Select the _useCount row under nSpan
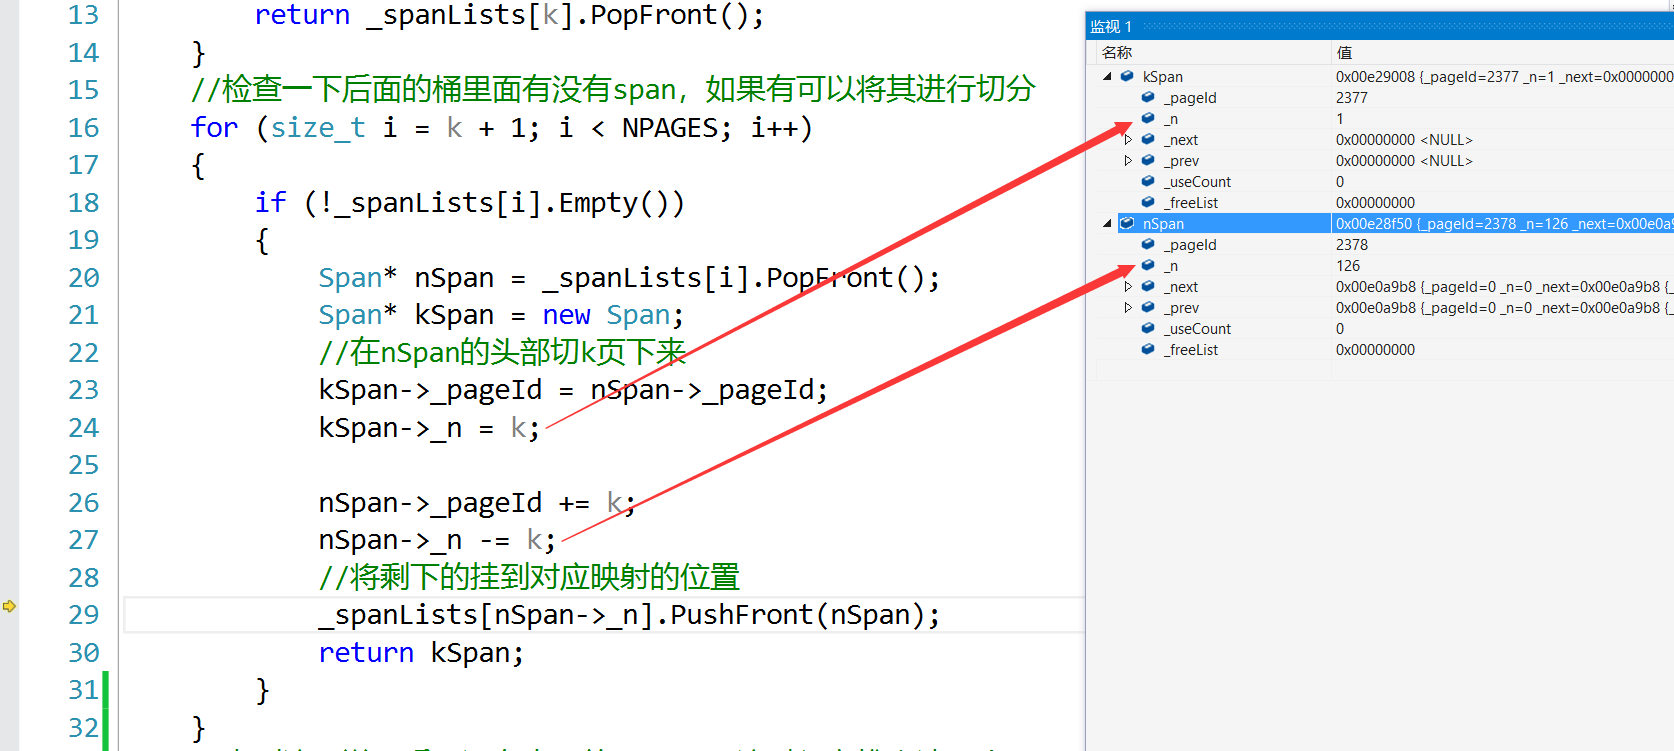The height and width of the screenshot is (751, 1674). point(1197,328)
